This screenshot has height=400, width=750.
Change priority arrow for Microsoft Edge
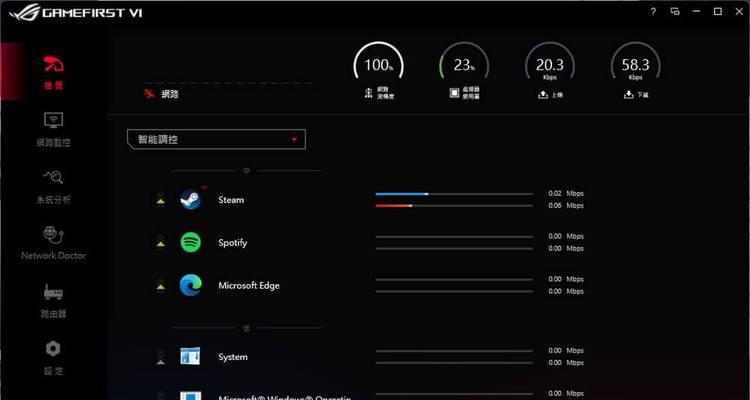161,285
